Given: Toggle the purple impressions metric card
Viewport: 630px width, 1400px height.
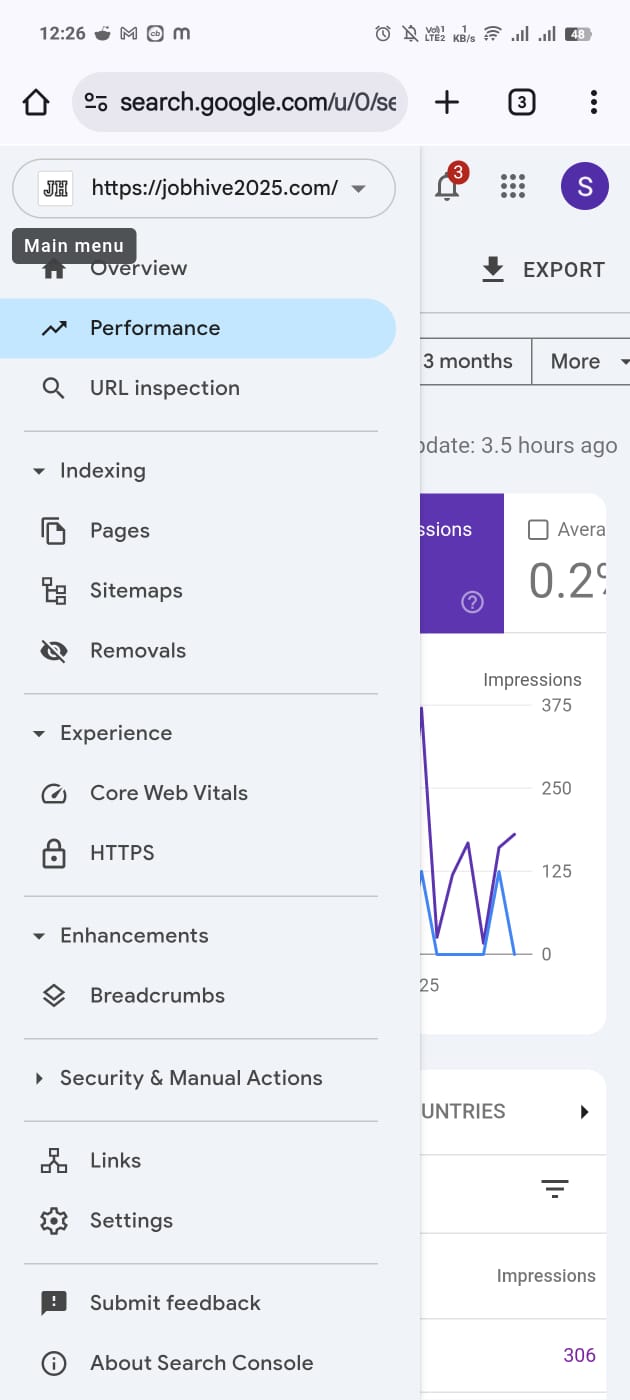Looking at the screenshot, I should click(462, 563).
